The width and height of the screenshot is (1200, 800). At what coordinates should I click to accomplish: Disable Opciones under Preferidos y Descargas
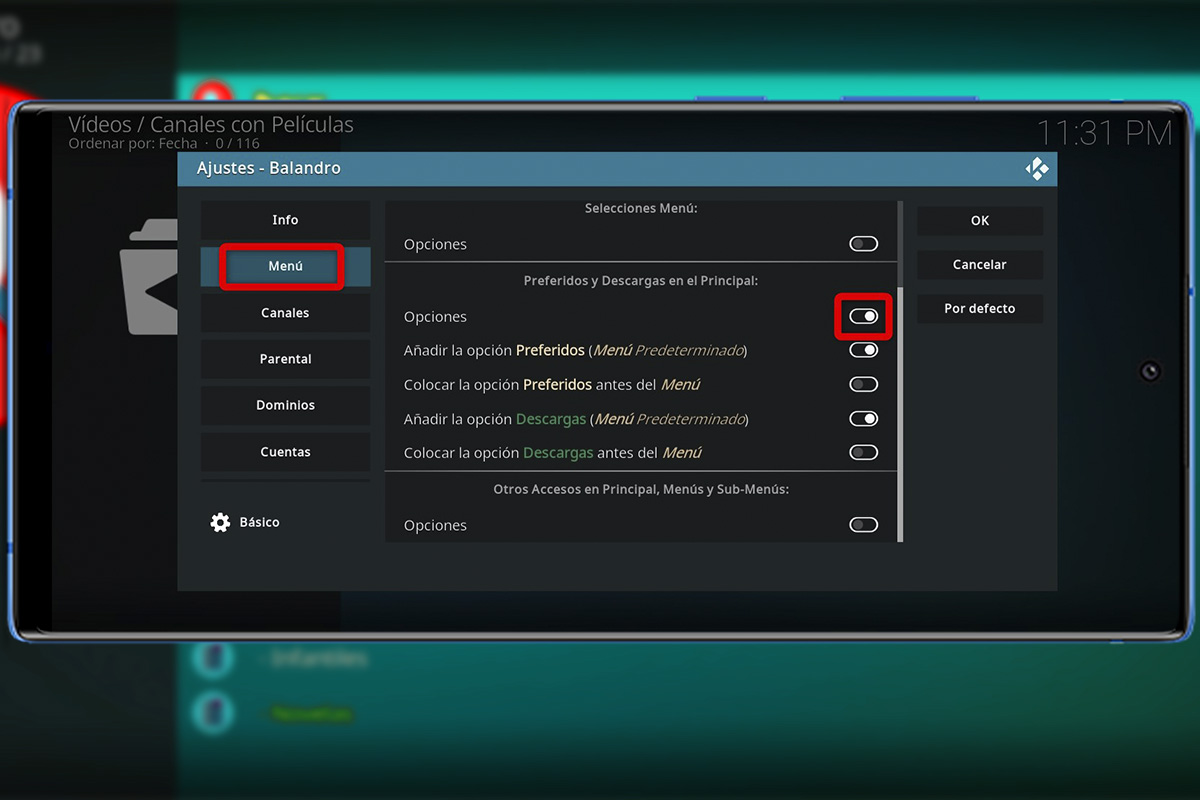[x=862, y=316]
